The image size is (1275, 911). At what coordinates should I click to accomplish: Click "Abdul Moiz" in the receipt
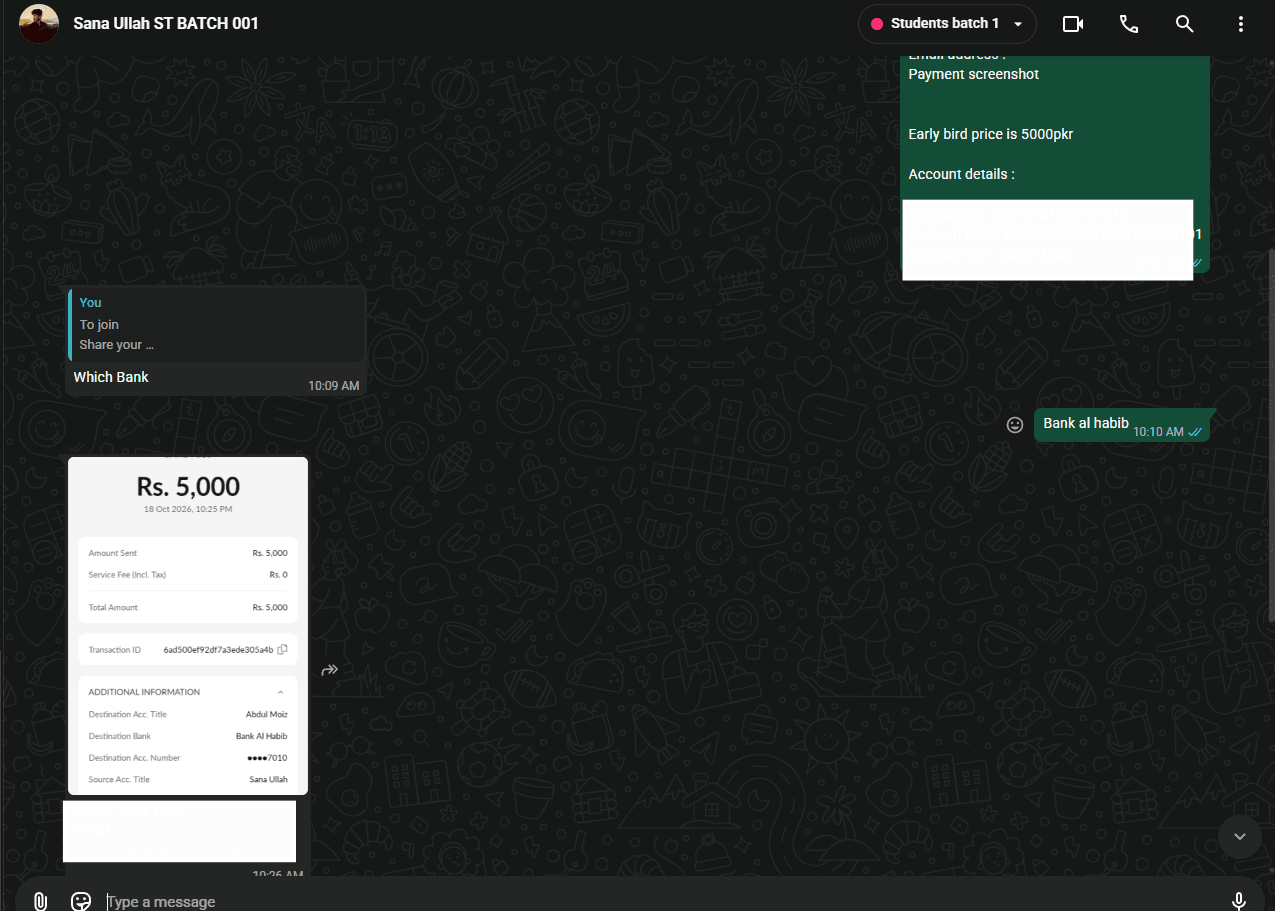tap(267, 714)
